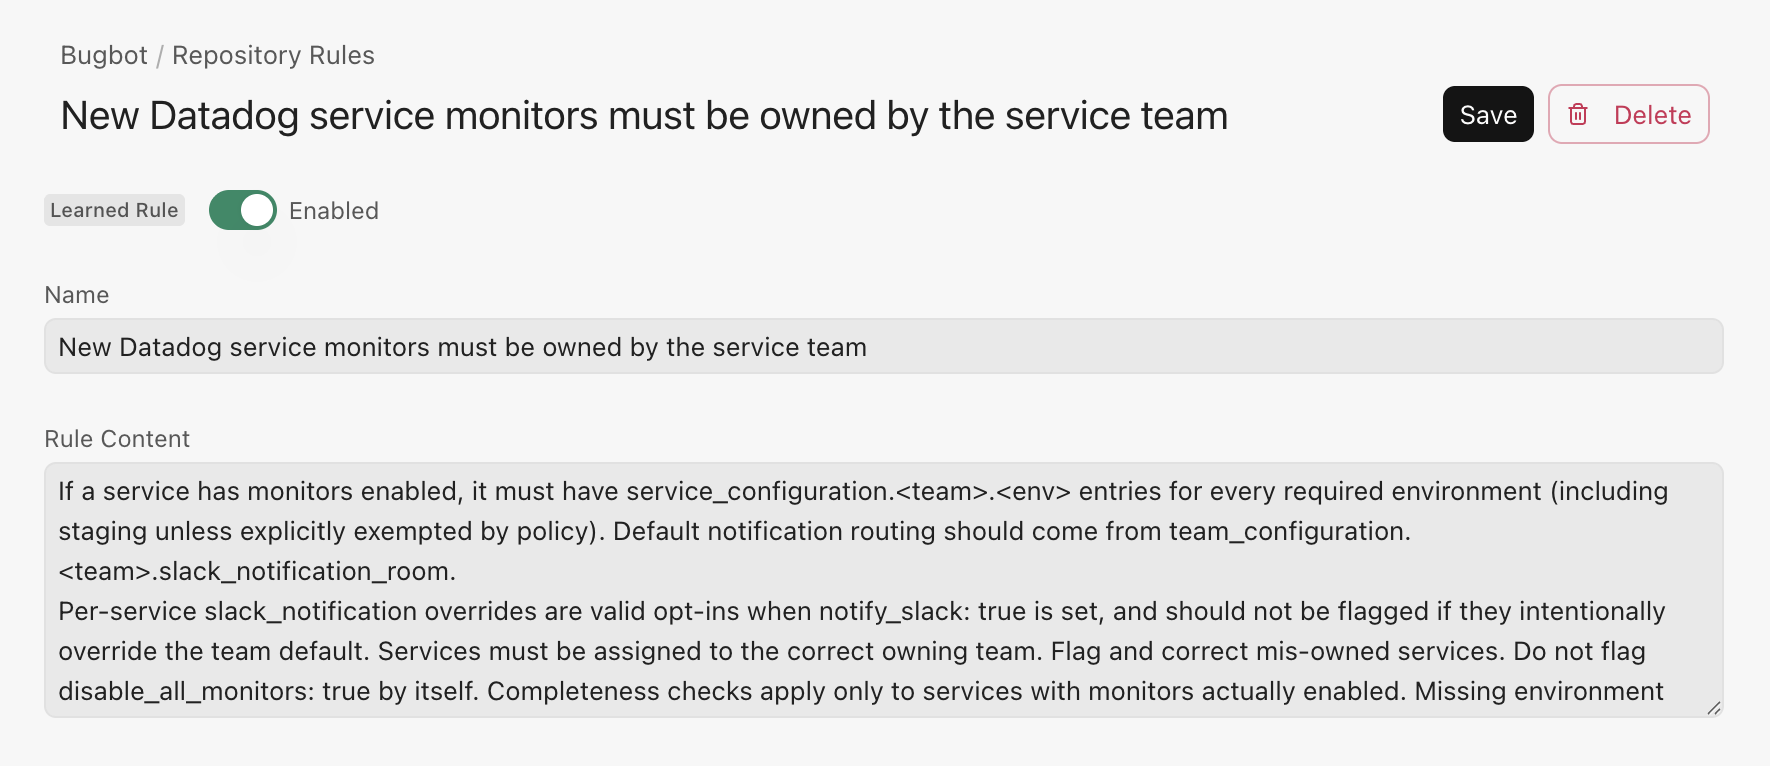
Task: Click the trash icon on the Delete button
Action: pos(1578,115)
